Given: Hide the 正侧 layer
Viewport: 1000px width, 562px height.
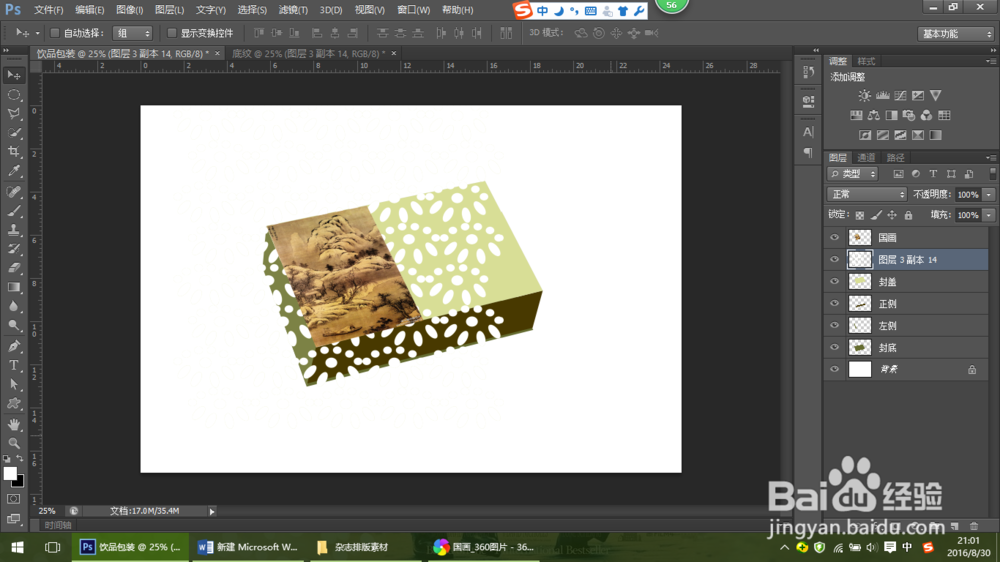Looking at the screenshot, I should point(834,304).
